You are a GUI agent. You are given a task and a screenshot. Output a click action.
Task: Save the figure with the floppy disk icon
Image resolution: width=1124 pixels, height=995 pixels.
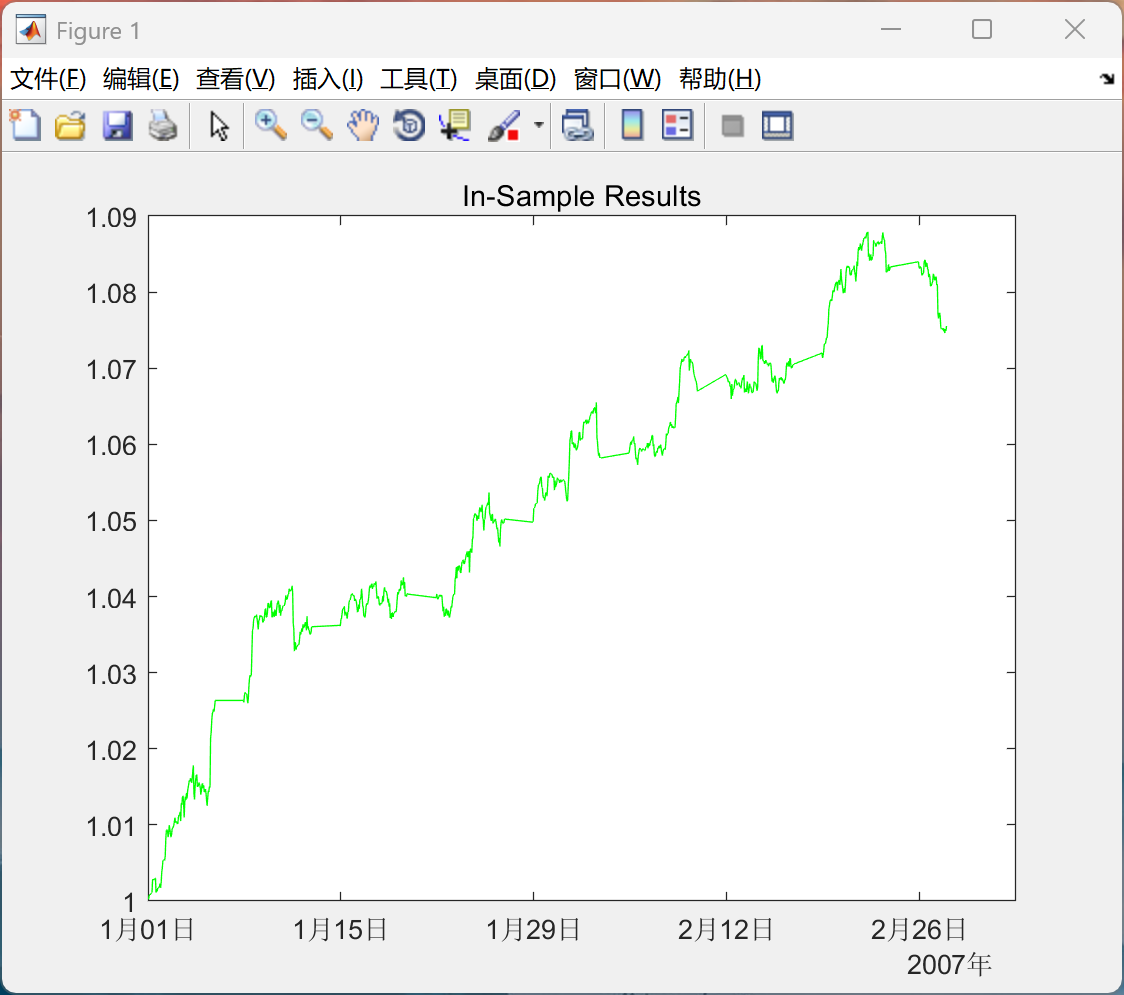pyautogui.click(x=117, y=125)
